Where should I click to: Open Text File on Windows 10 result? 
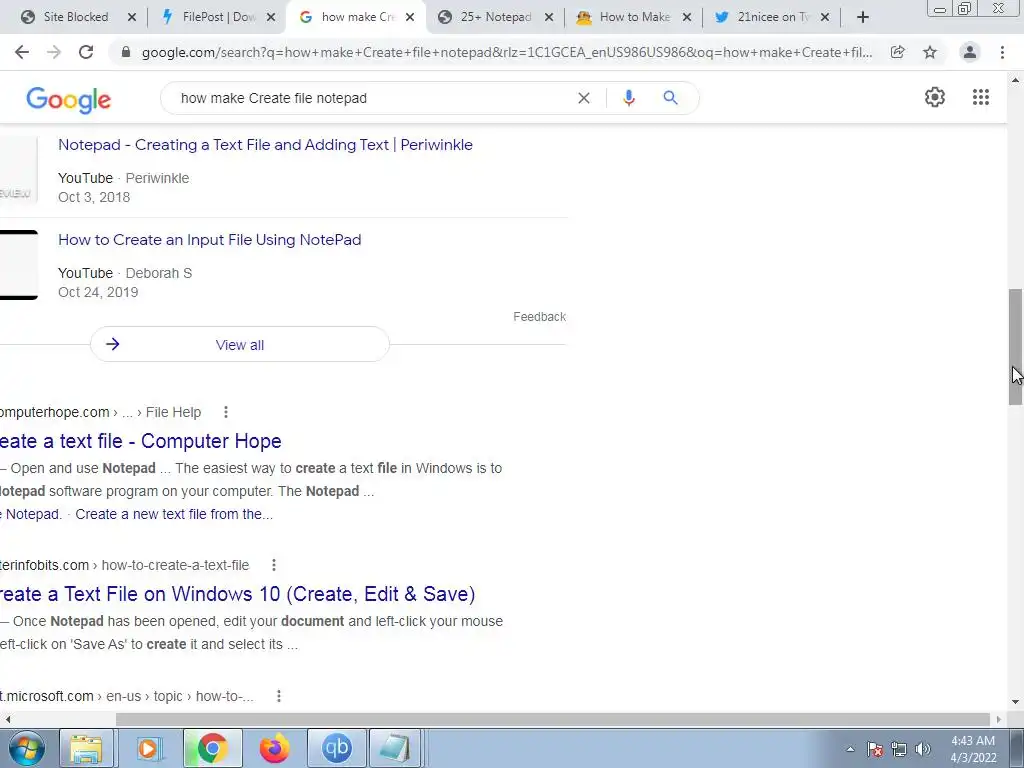238,594
